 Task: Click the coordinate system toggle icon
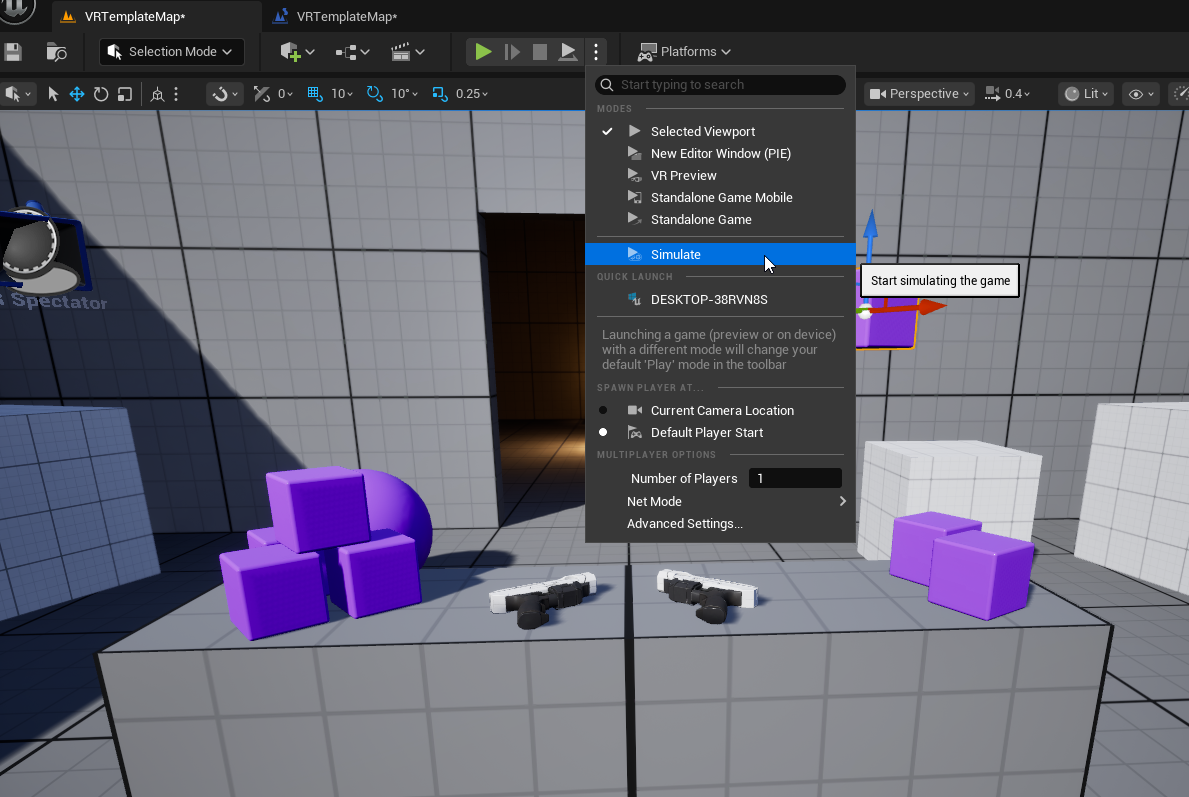coord(157,94)
